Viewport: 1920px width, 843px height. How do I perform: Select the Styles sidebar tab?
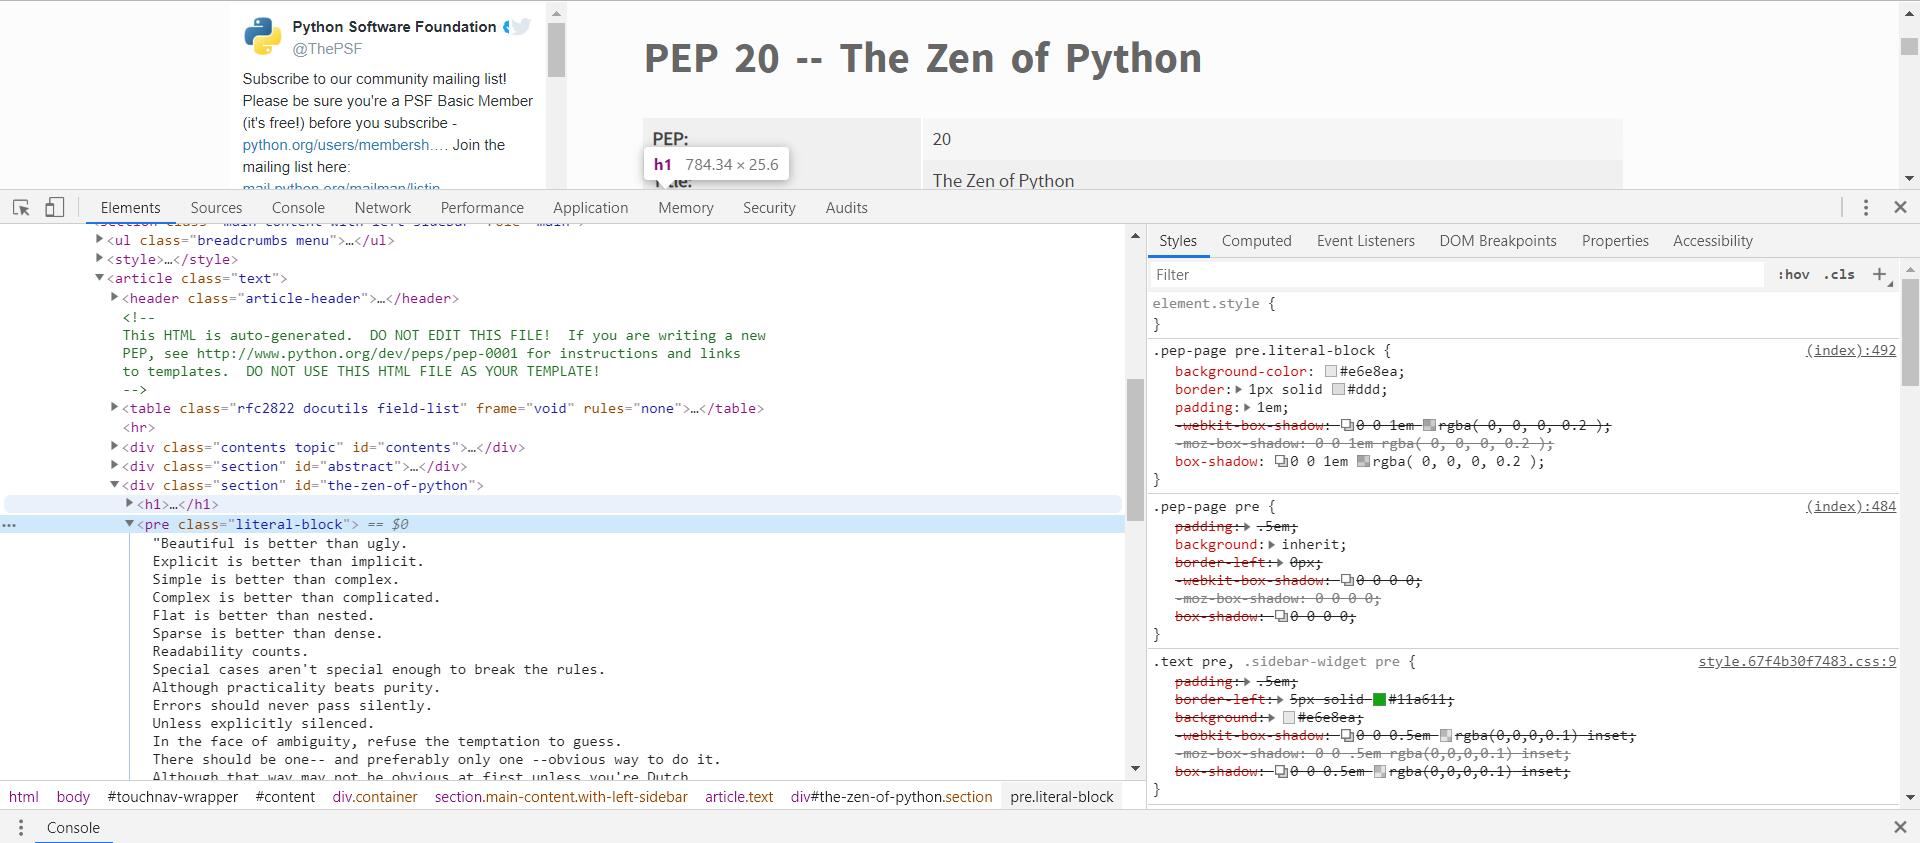tap(1178, 240)
